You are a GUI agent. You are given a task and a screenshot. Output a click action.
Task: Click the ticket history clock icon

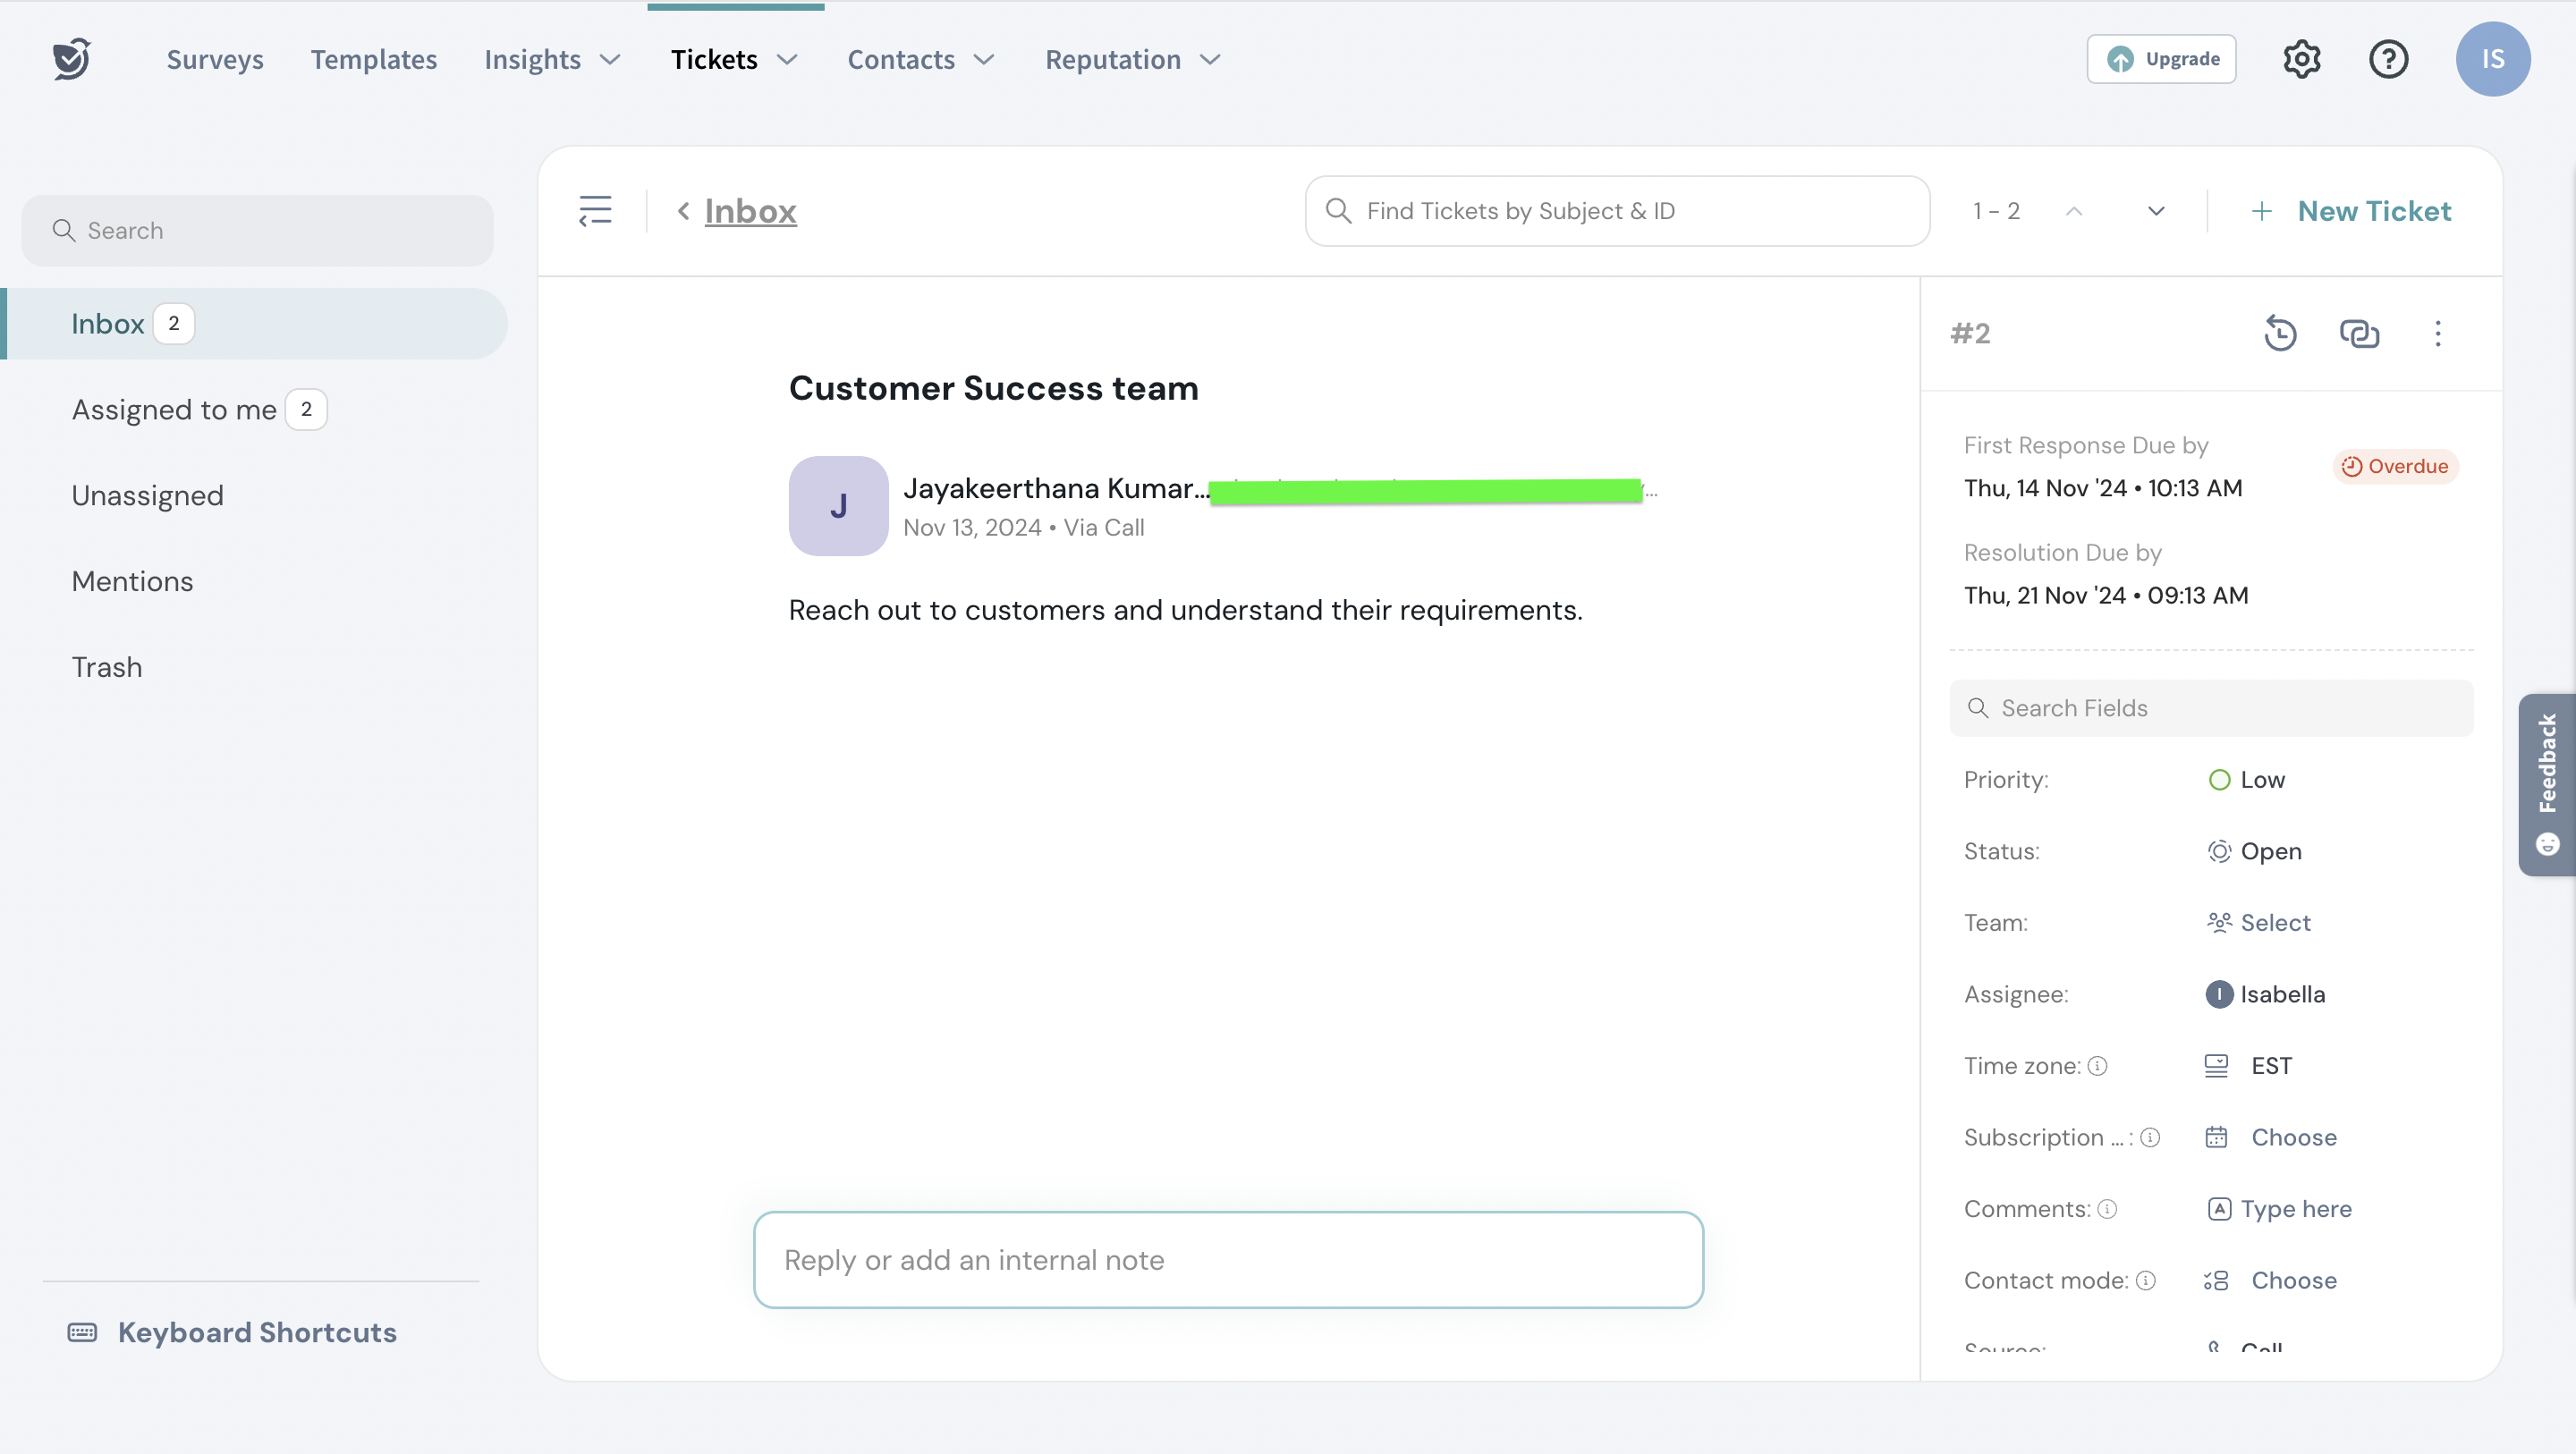coord(2280,333)
